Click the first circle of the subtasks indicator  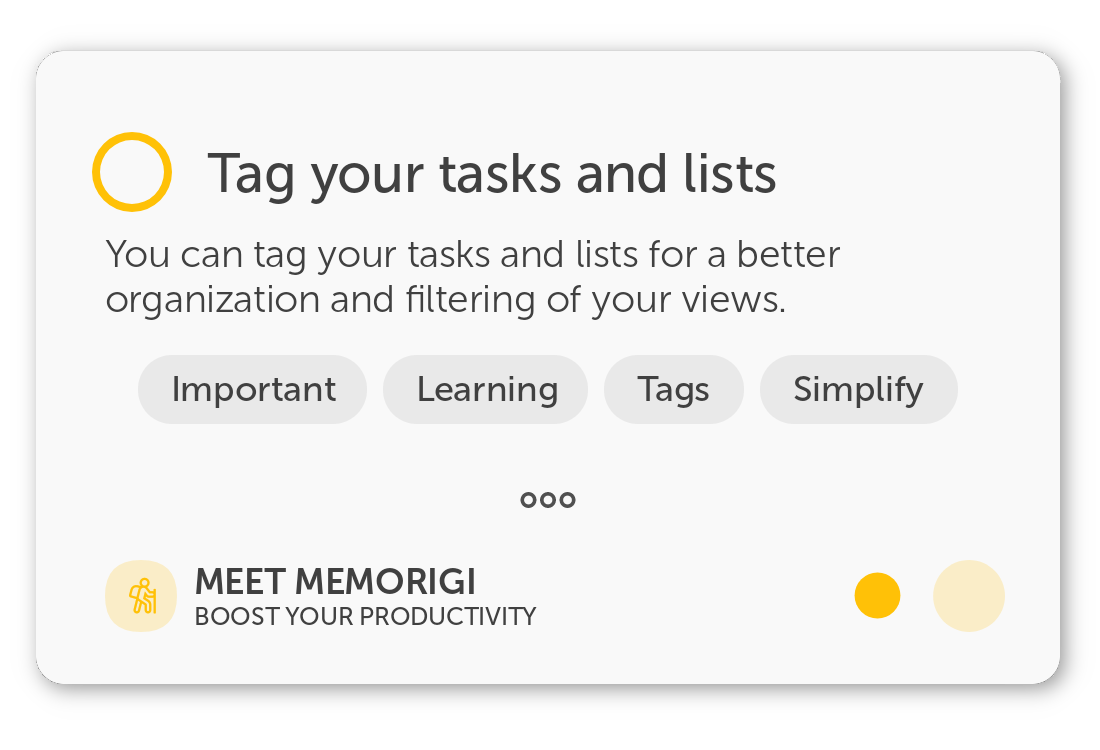tap(529, 500)
